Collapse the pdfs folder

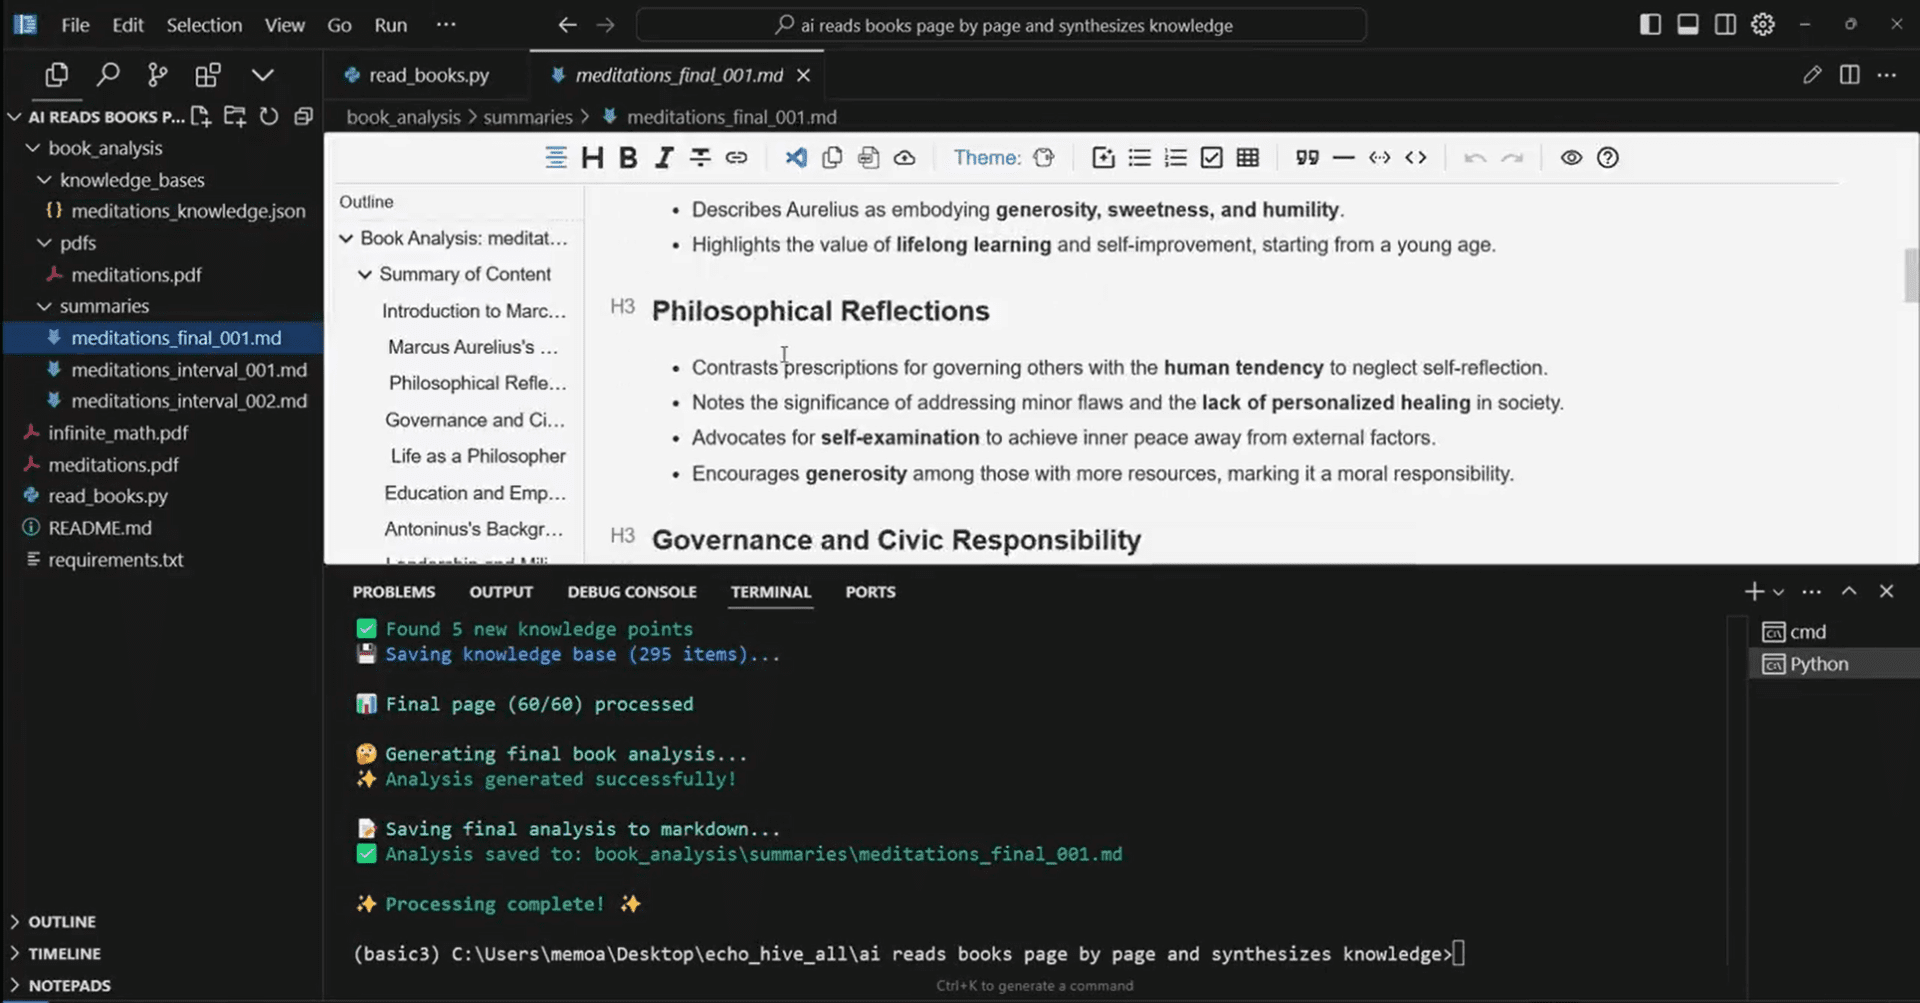point(44,243)
